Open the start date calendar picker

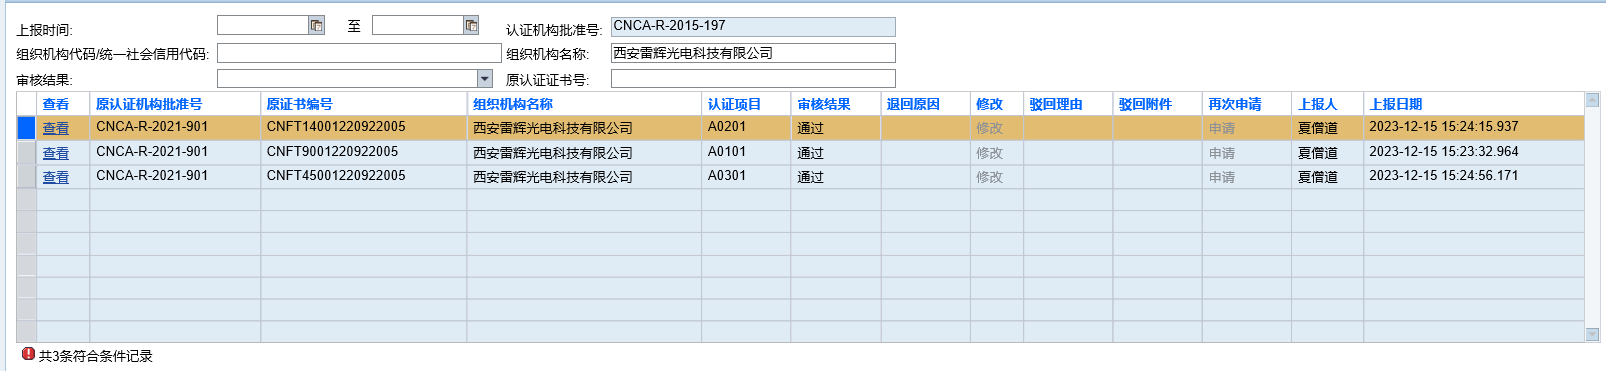[316, 25]
